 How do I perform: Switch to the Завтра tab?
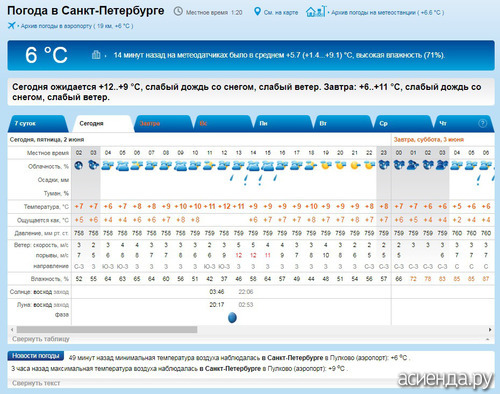pyautogui.click(x=162, y=124)
